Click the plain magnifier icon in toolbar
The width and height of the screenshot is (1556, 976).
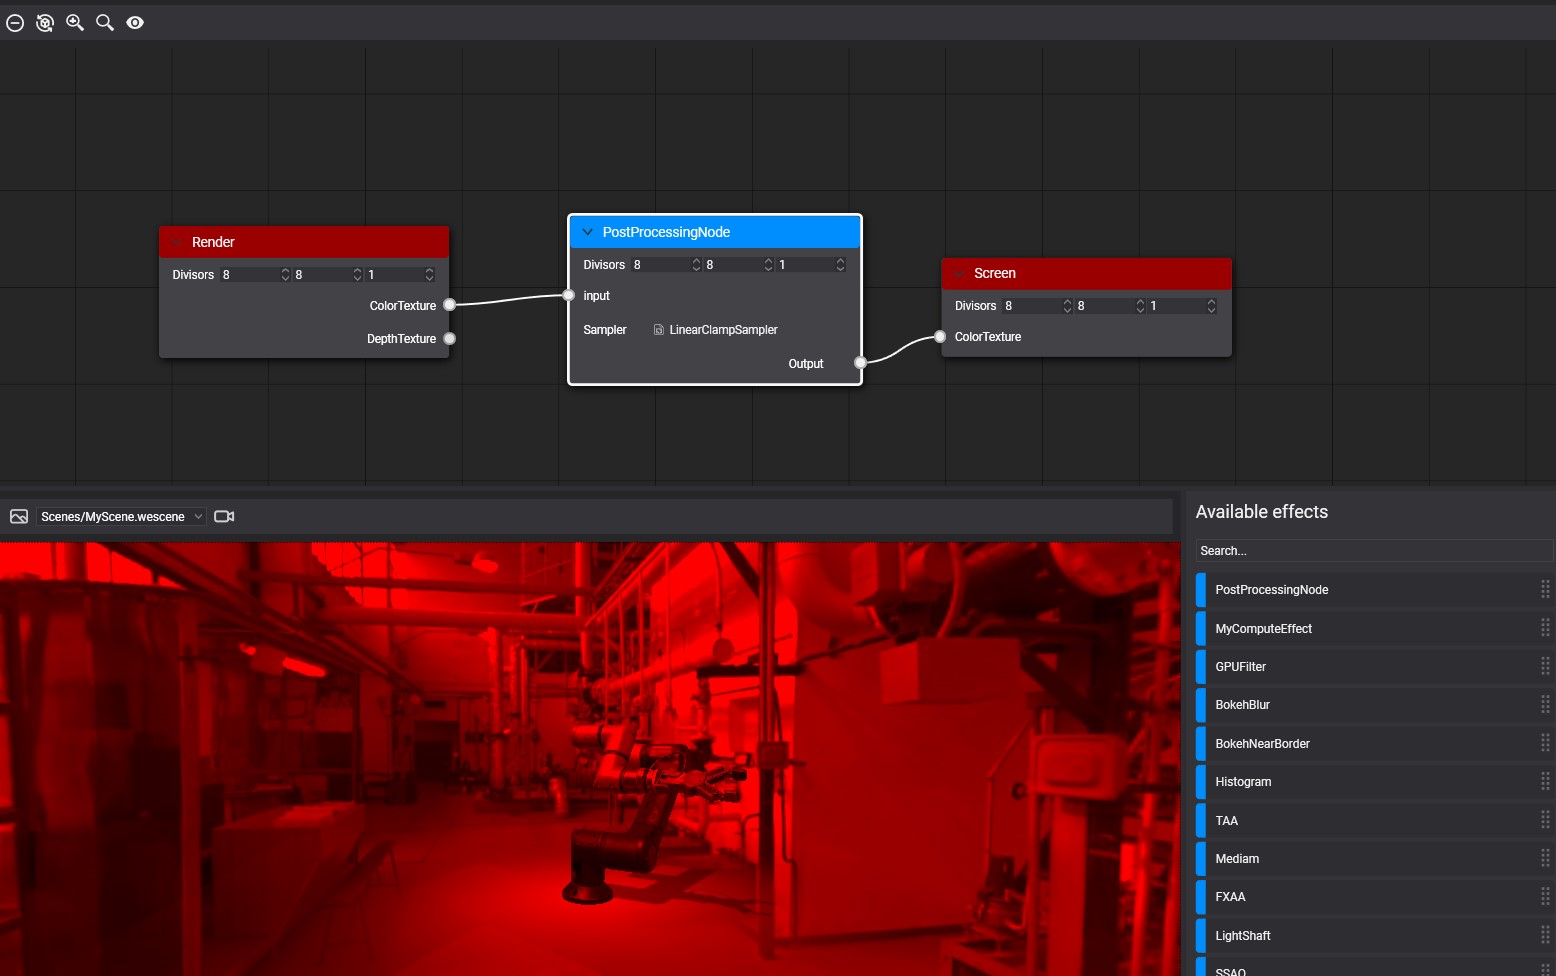105,23
